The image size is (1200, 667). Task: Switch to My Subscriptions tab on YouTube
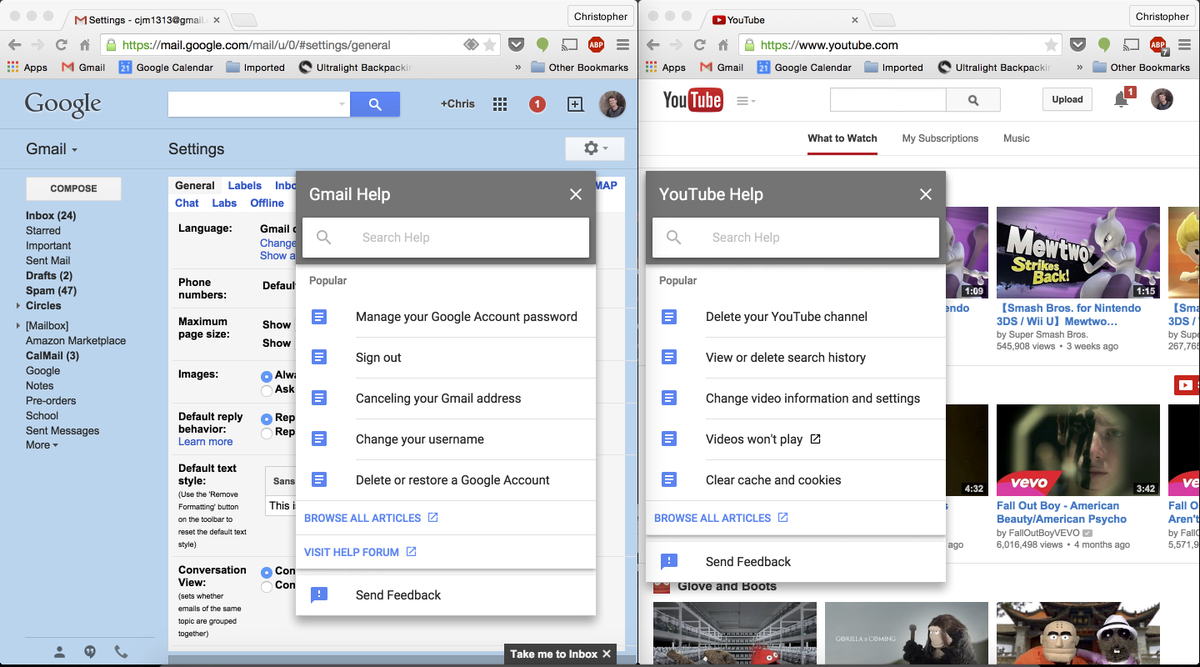click(940, 138)
